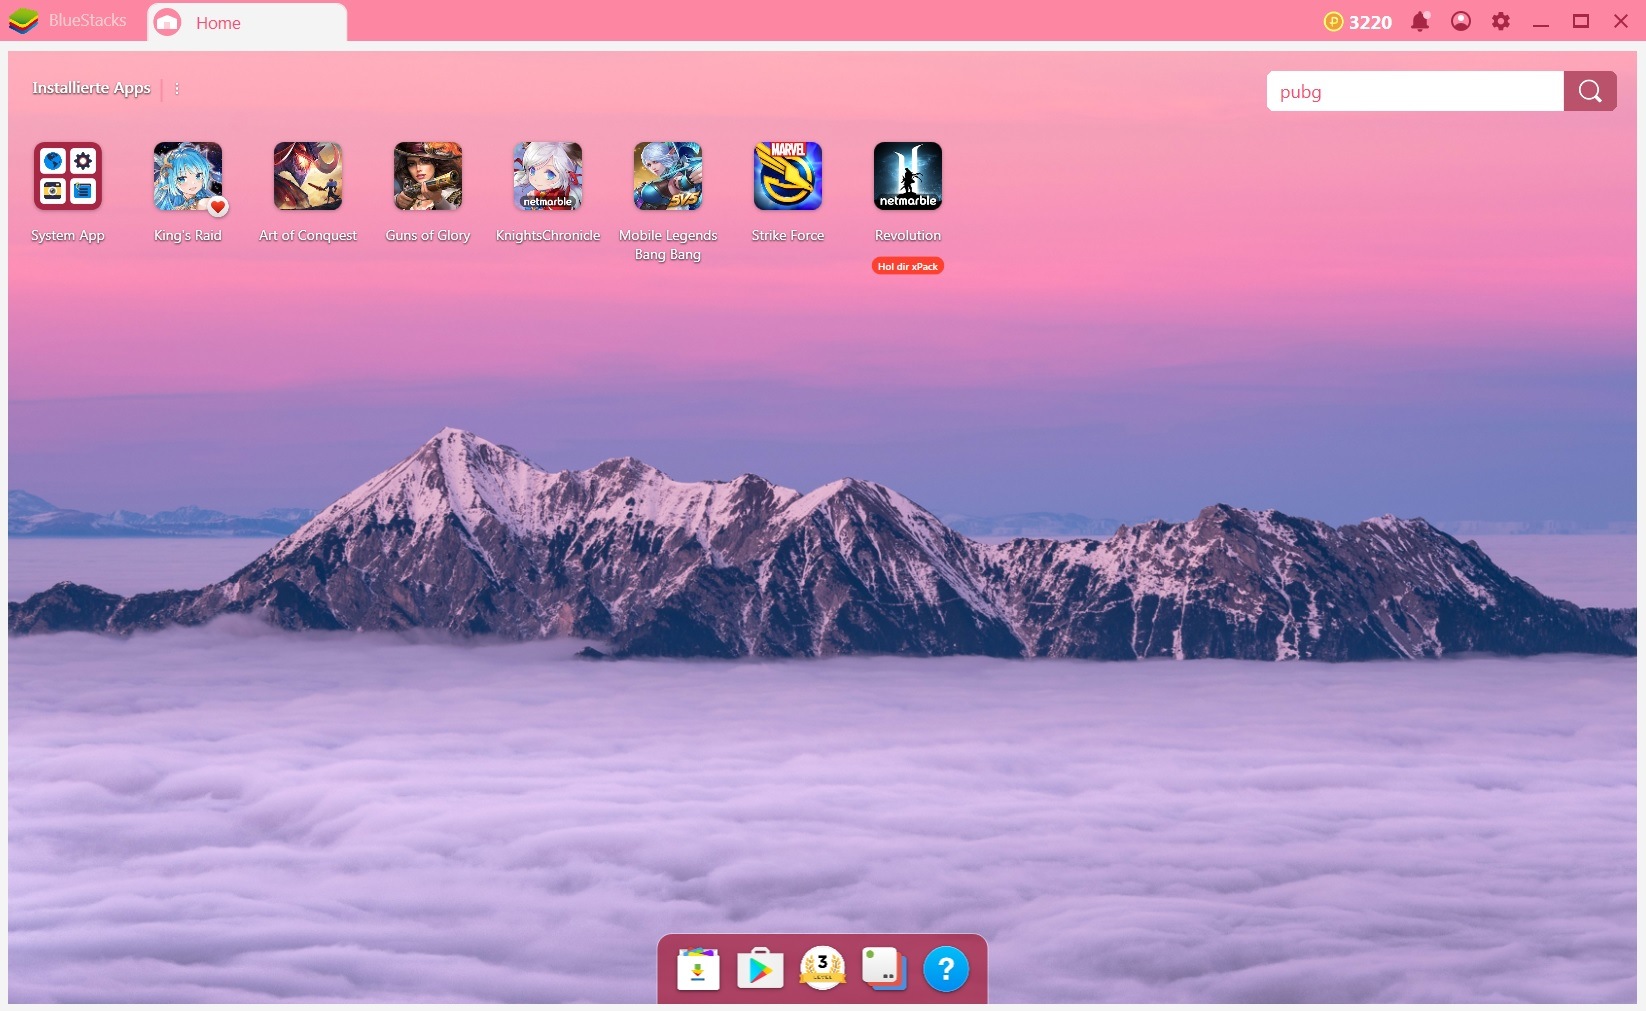Screen dimensions: 1646x1011
Task: Open Mobile Legends Bang Bang icon
Action: pyautogui.click(x=668, y=176)
